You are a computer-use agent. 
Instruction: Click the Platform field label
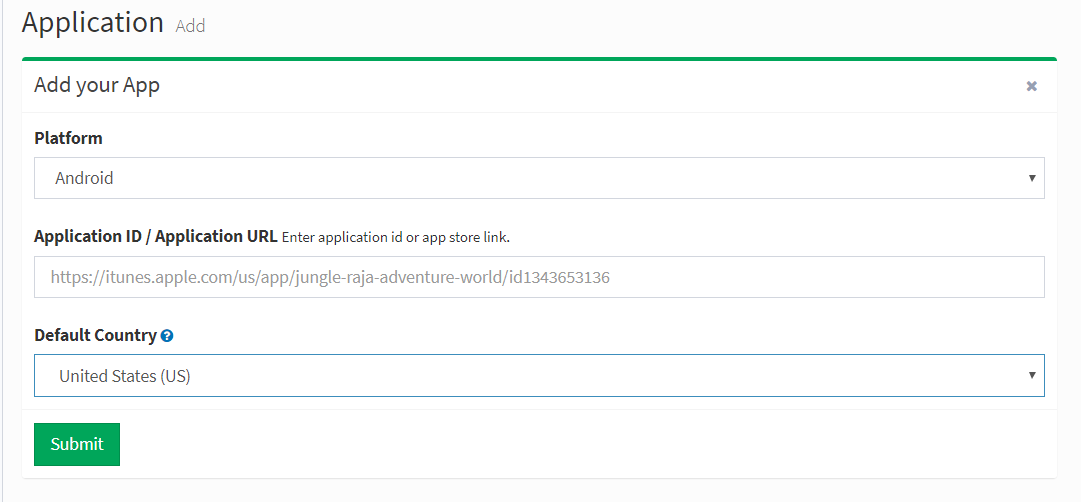coord(68,138)
